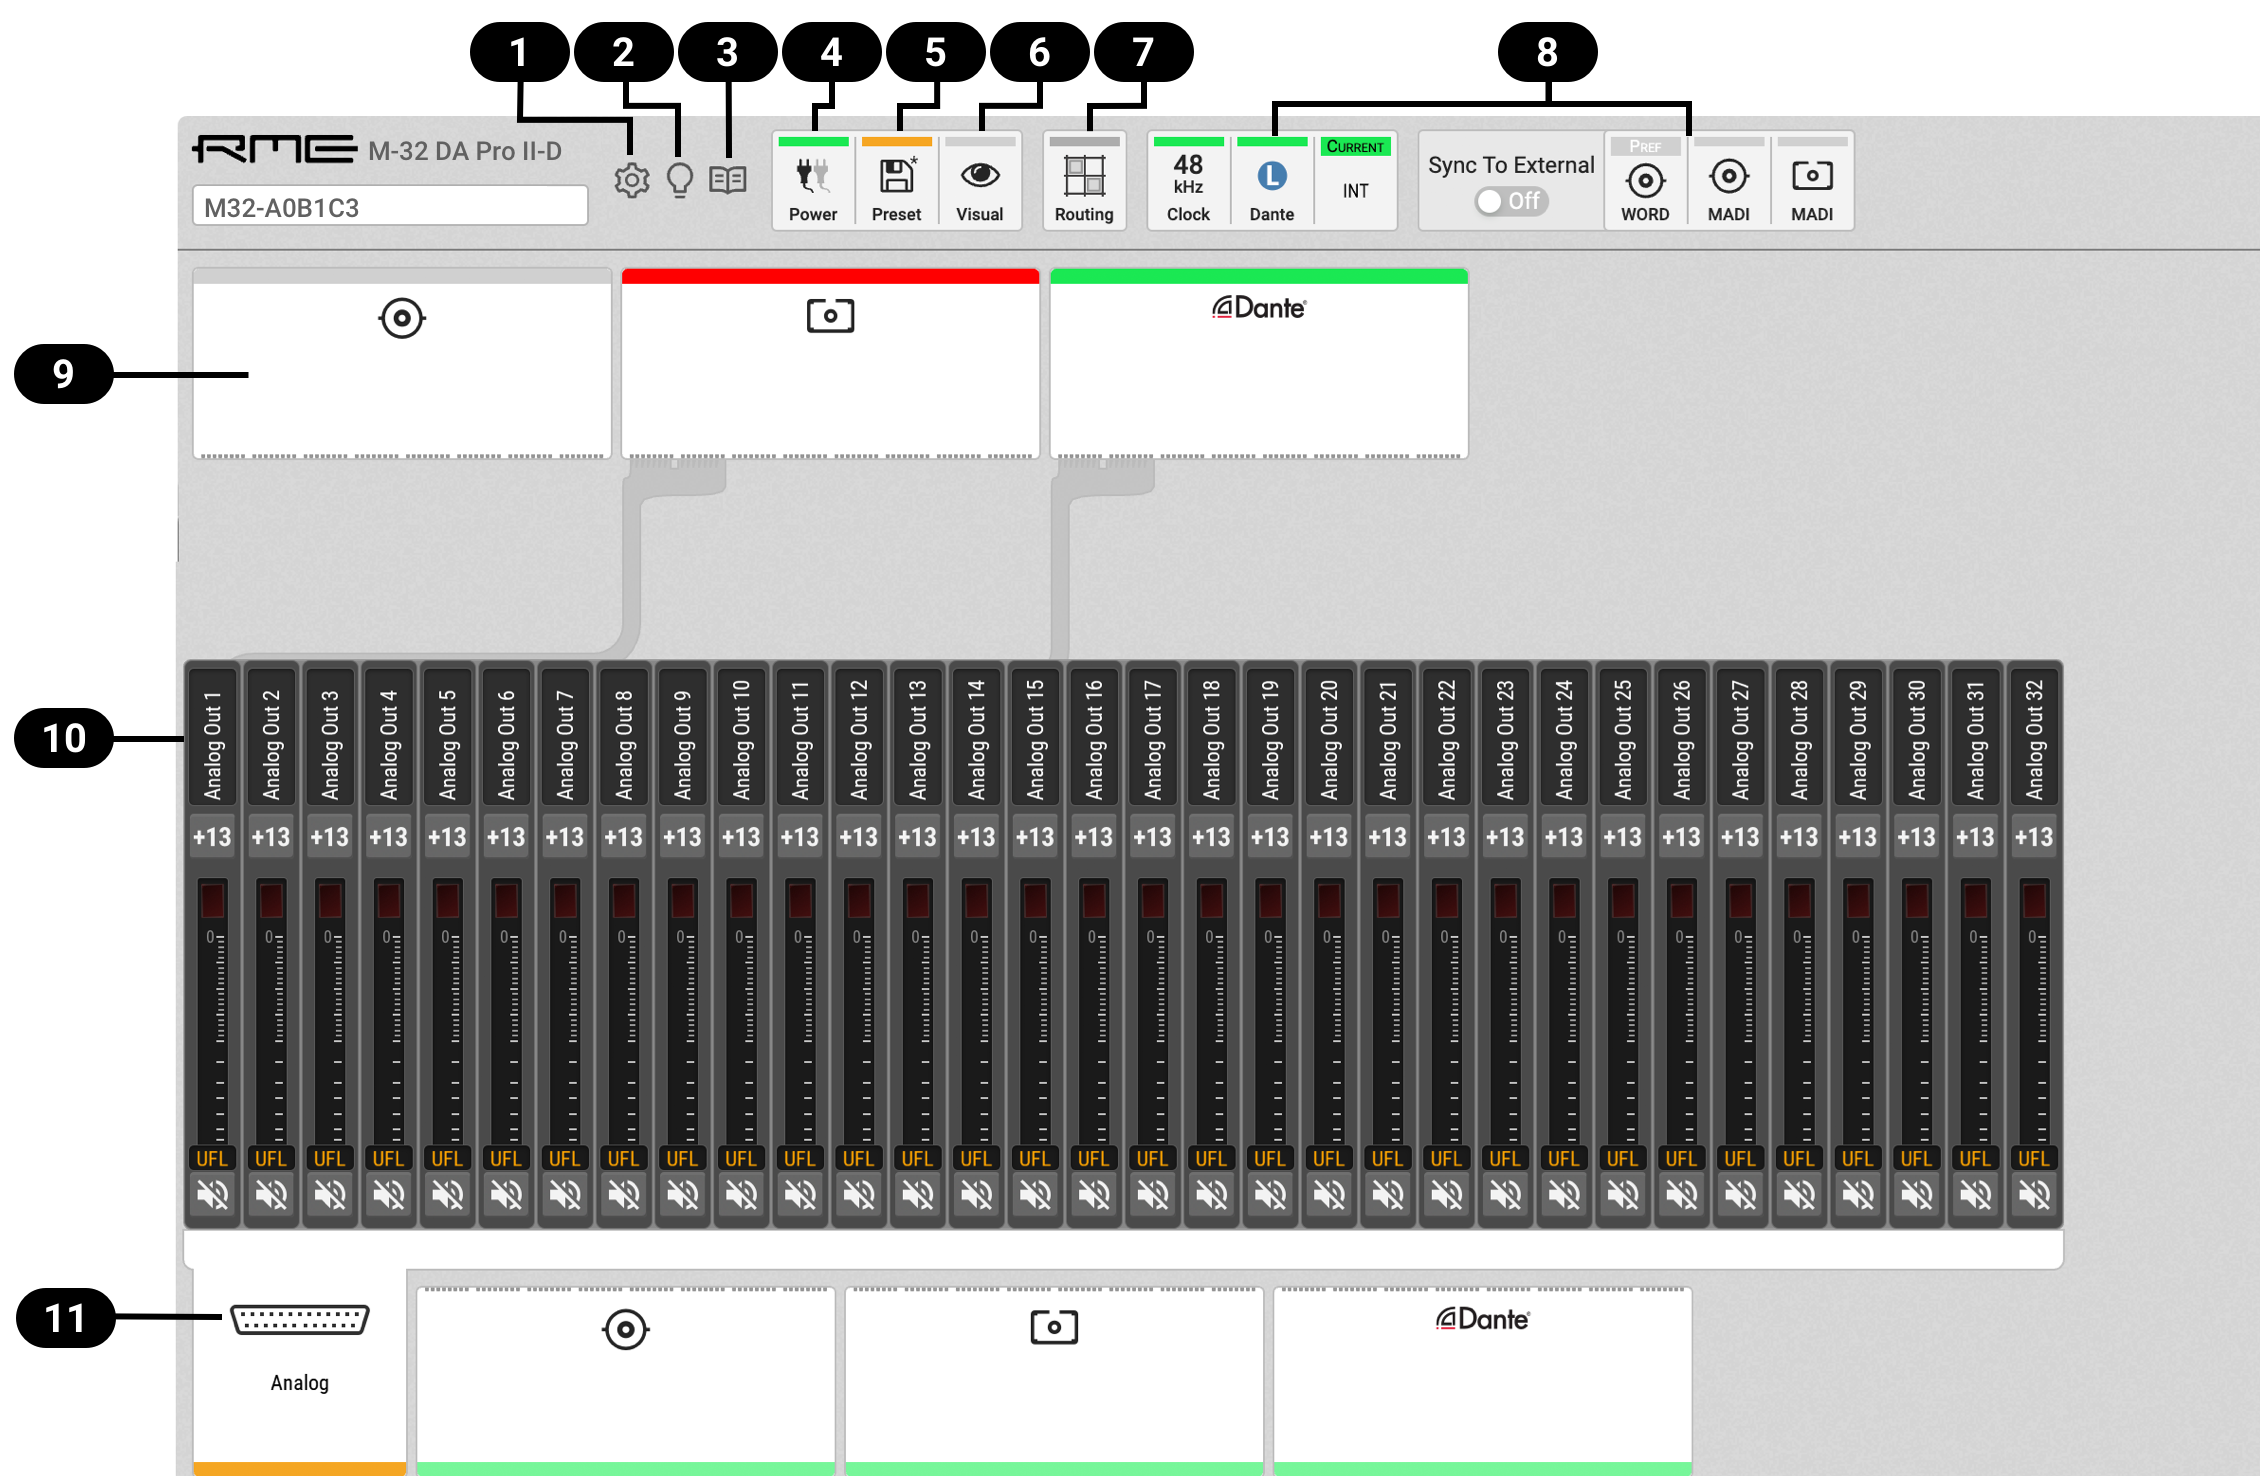Click UFL indicator of Analog Out 14
The width and height of the screenshot is (2260, 1476).
976,1158
